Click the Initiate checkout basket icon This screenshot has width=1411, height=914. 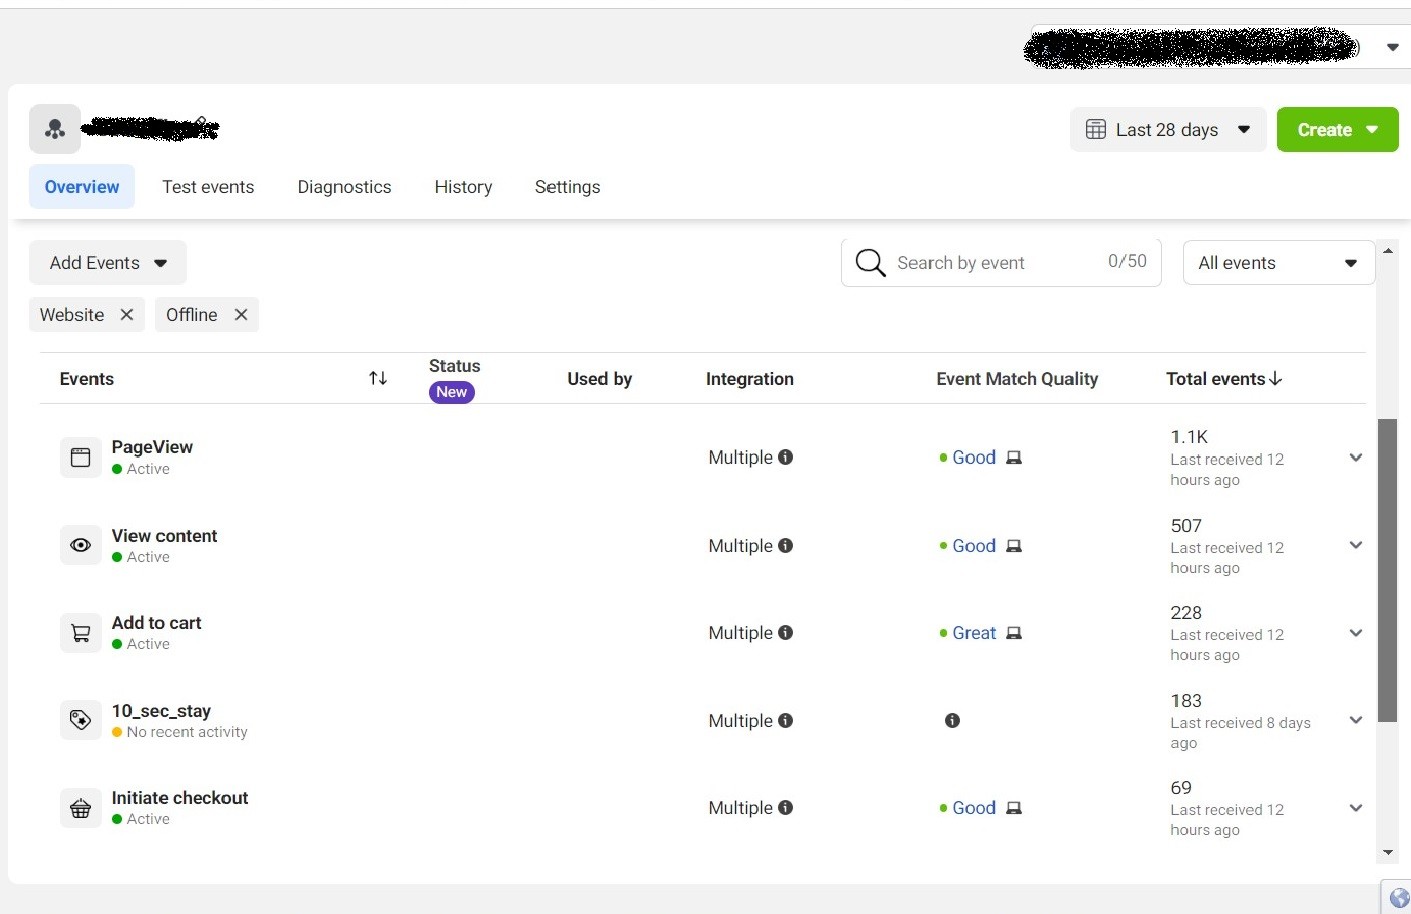pos(80,808)
